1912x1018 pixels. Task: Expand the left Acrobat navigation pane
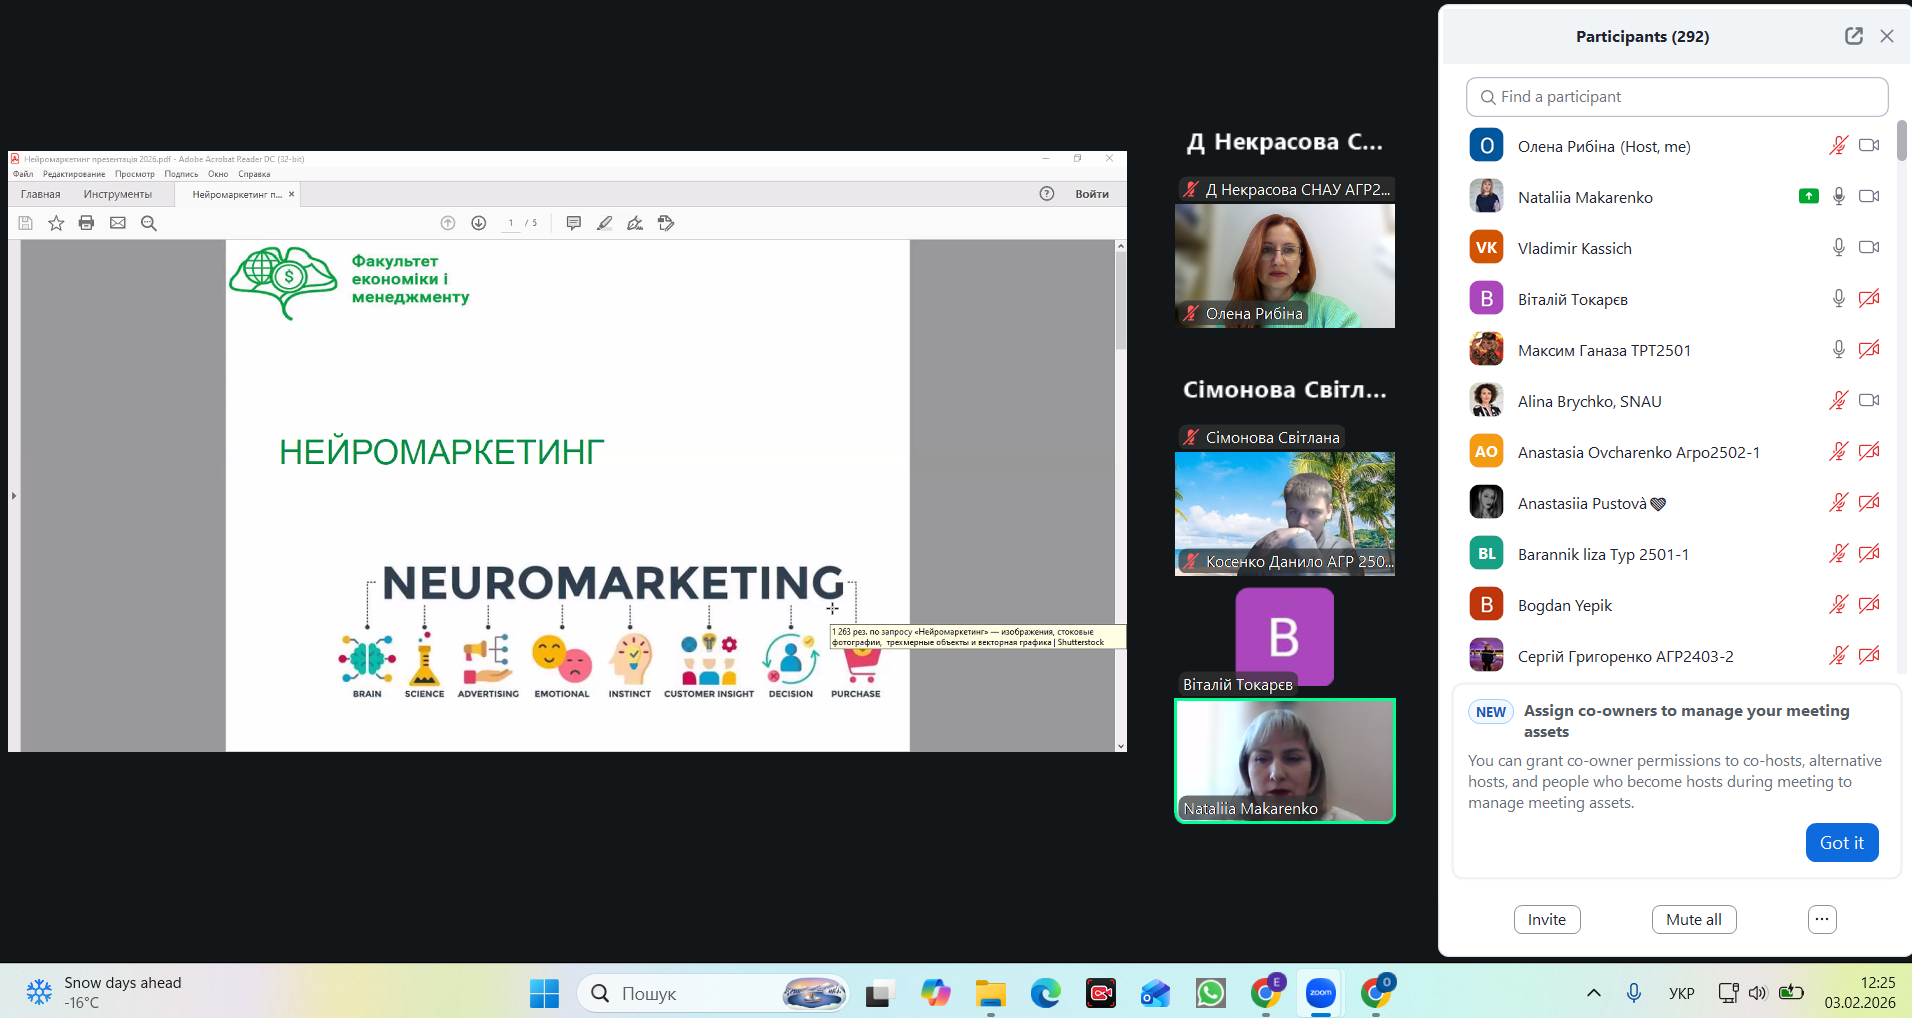coord(14,495)
